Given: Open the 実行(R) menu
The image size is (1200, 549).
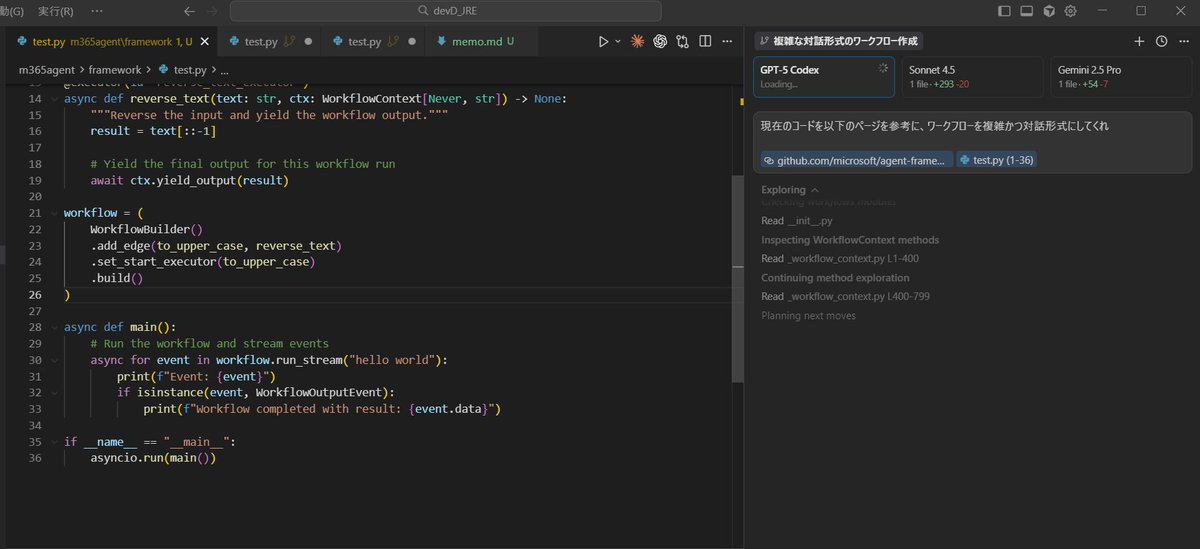Looking at the screenshot, I should tap(55, 11).
